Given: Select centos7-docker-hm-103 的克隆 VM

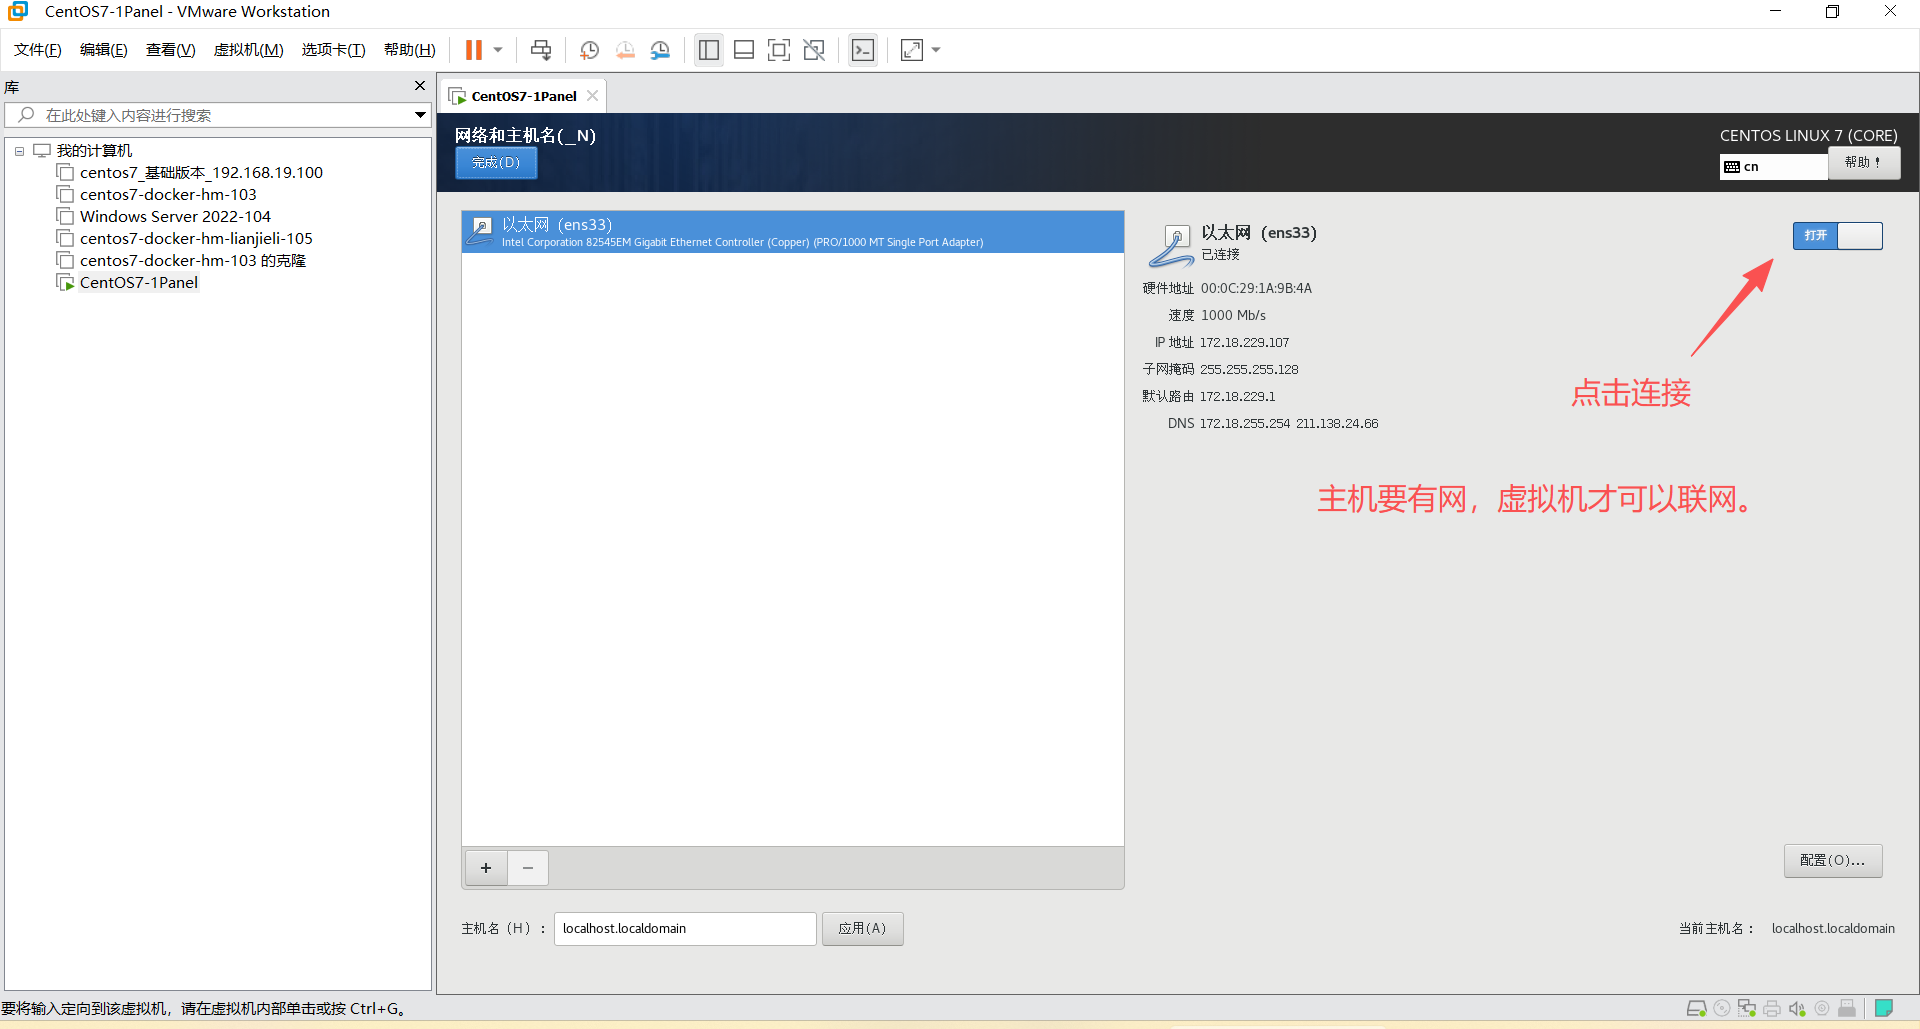Looking at the screenshot, I should pos(193,261).
